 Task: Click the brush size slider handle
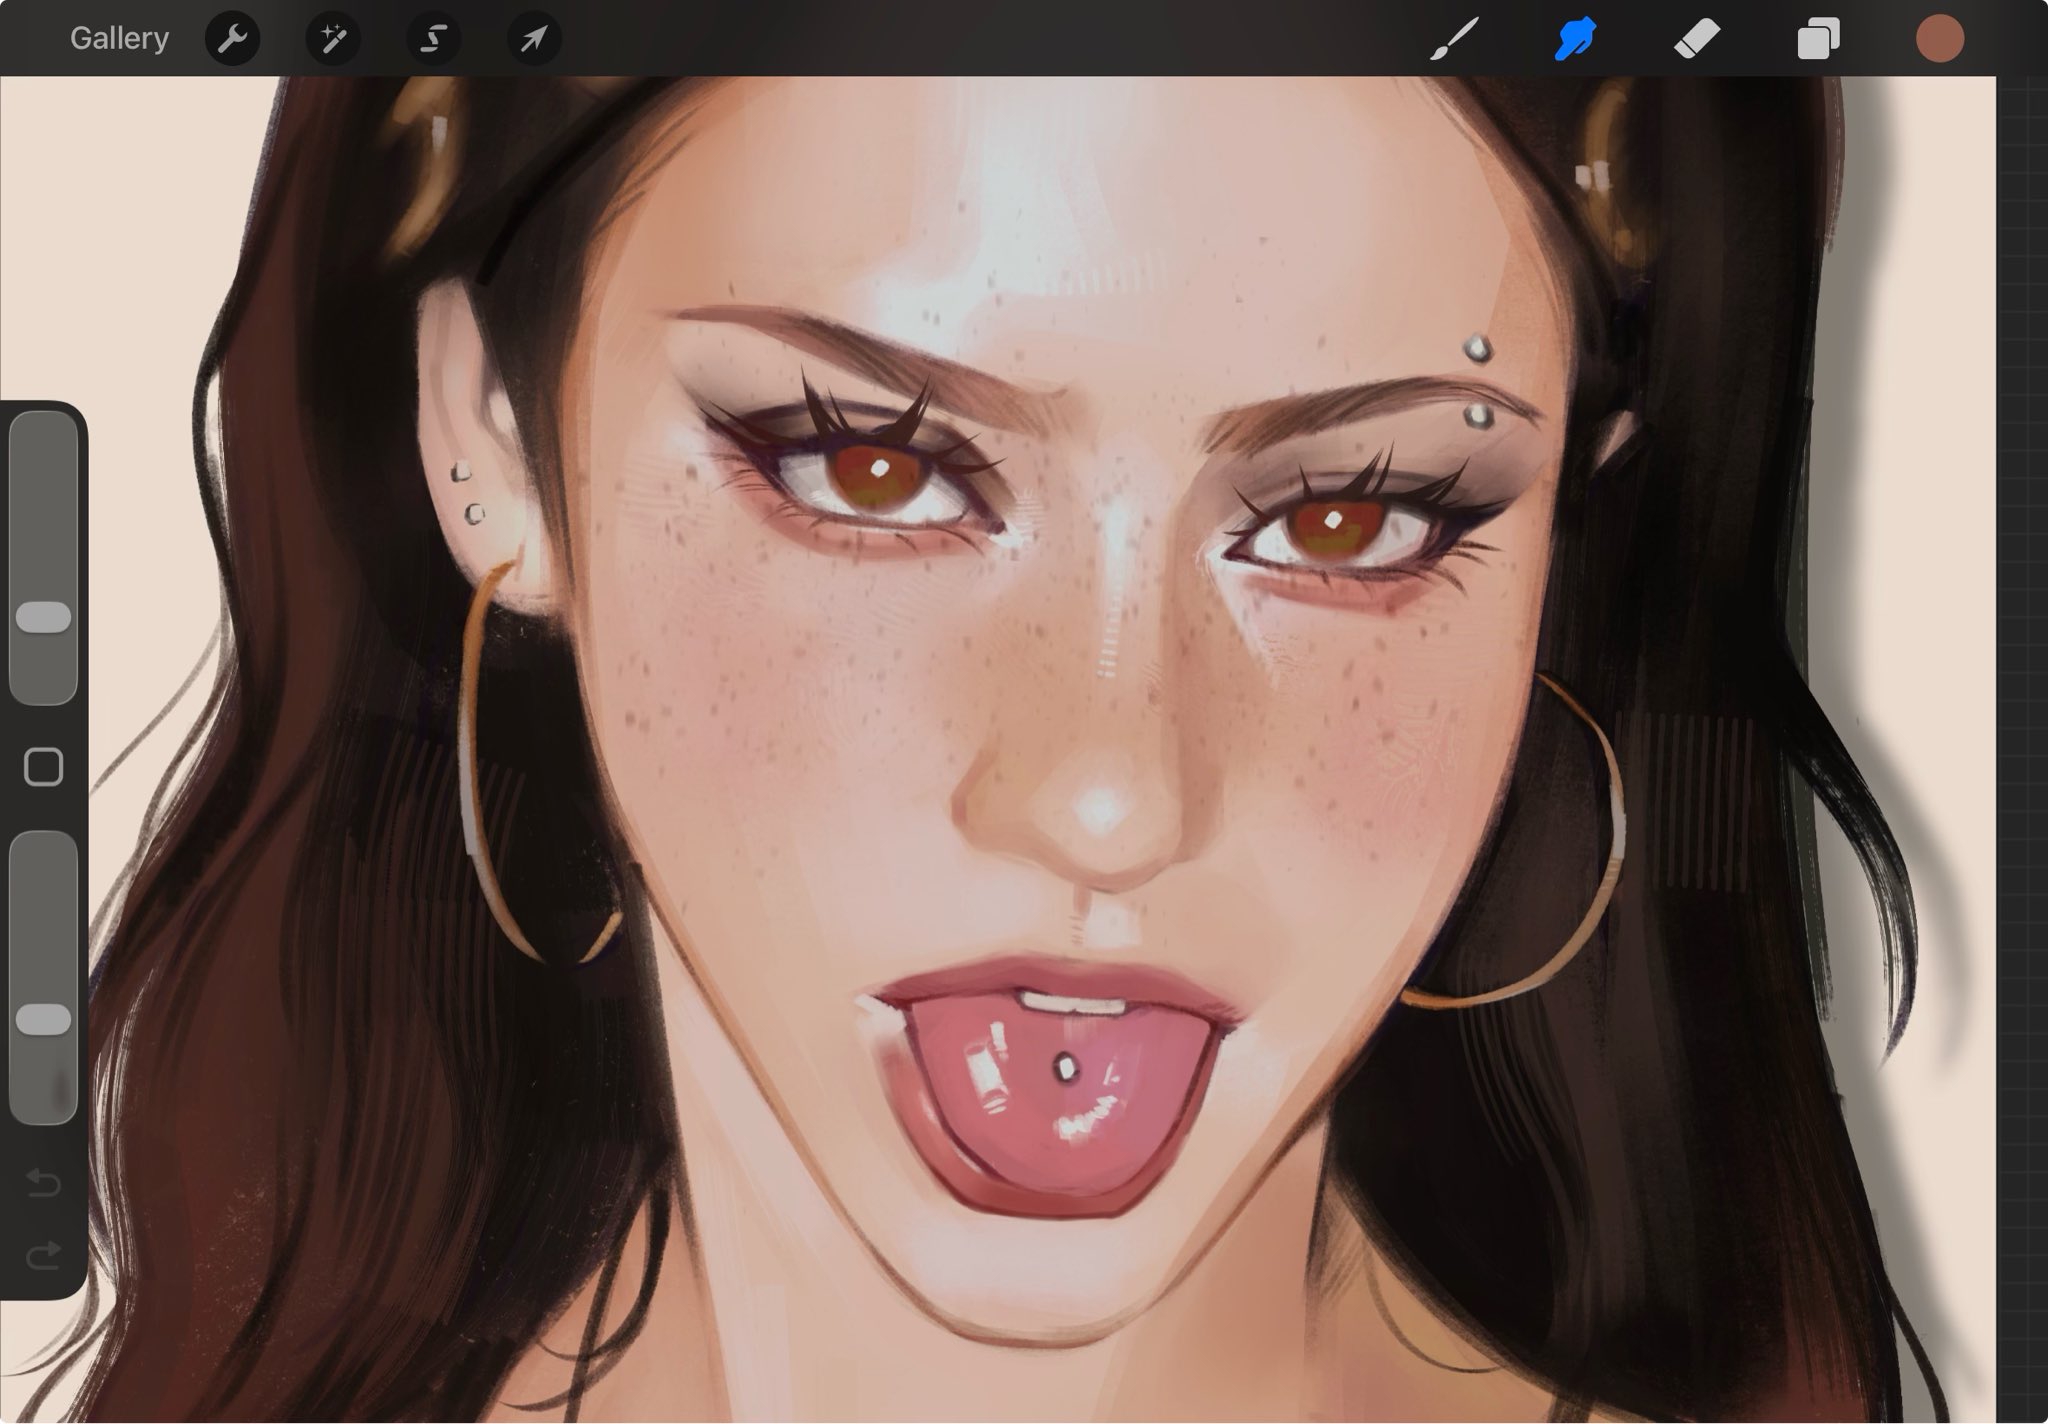pyautogui.click(x=44, y=617)
